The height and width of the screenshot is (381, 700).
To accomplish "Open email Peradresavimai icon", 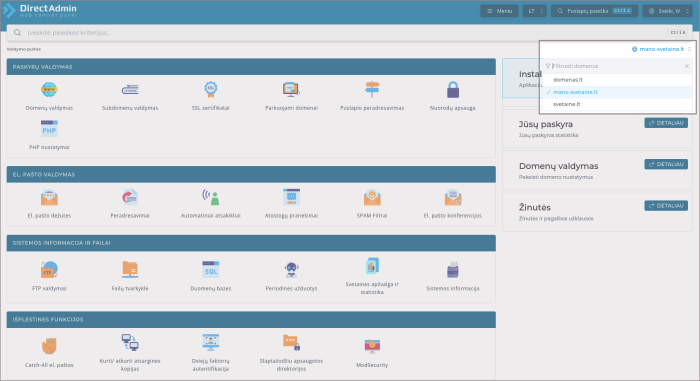I will [x=130, y=197].
